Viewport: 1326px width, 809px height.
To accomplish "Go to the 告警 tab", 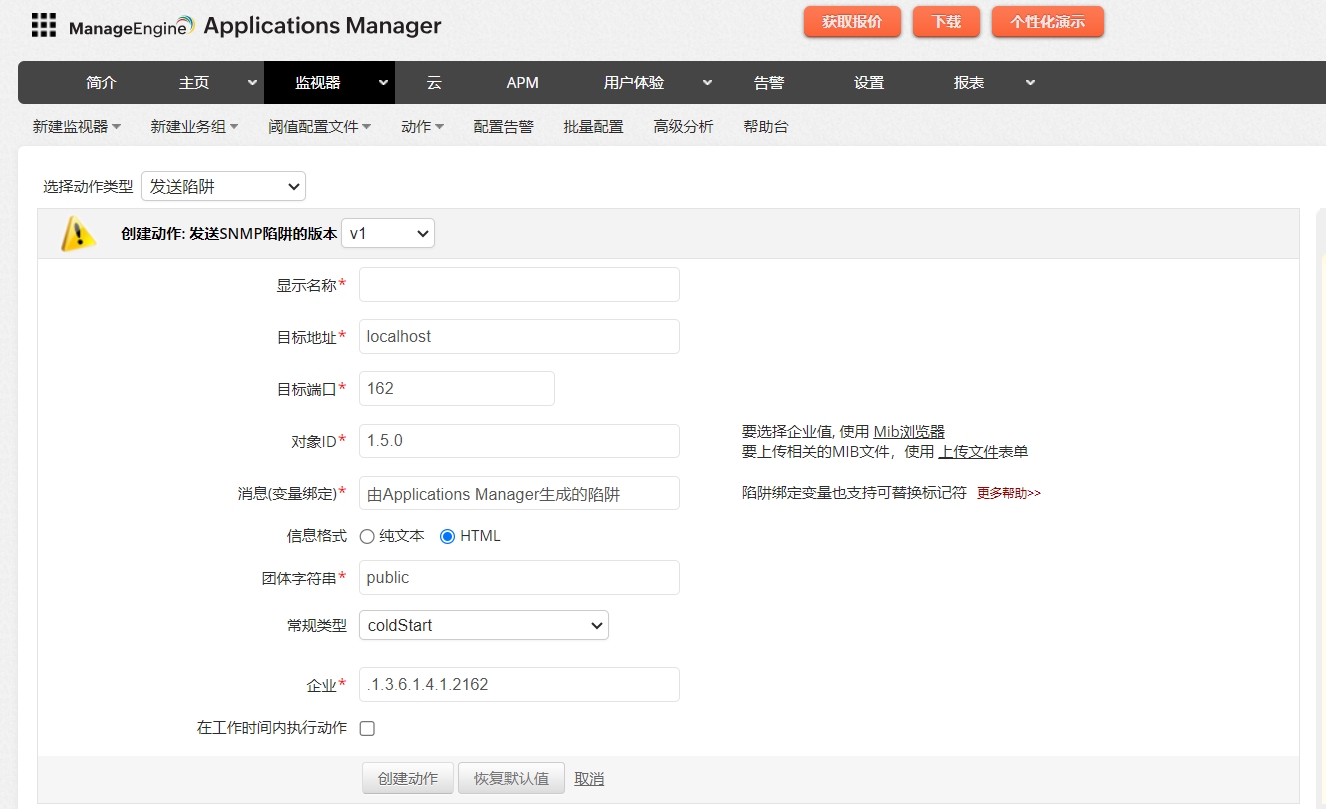I will coord(768,83).
